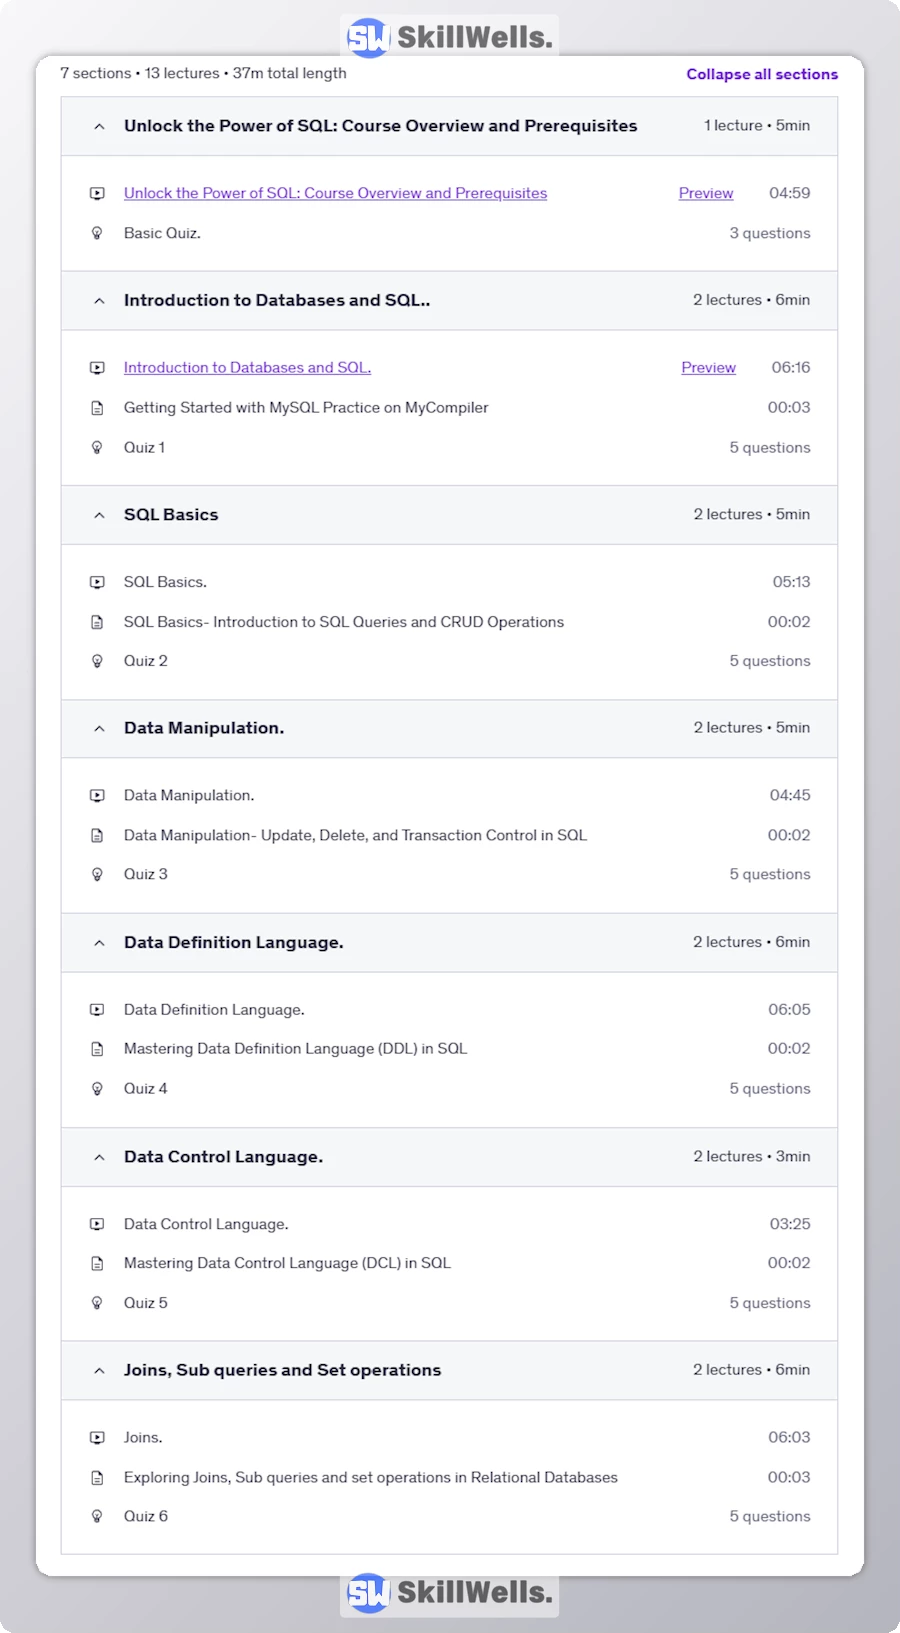Viewport: 900px width, 1633px height.
Task: Click the lightbulb icon beside Quiz 3
Action: pos(97,874)
